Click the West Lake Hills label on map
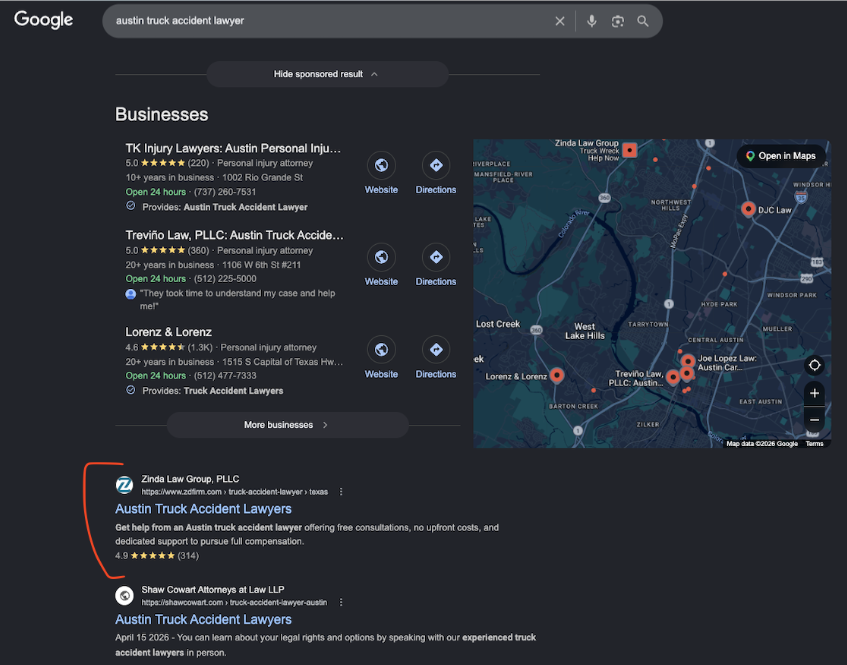Image resolution: width=847 pixels, height=665 pixels. (585, 331)
